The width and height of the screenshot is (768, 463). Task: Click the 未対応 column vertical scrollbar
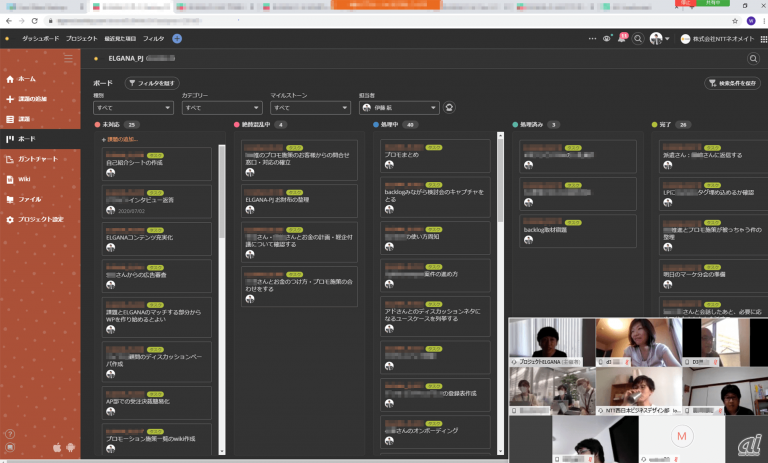click(221, 200)
